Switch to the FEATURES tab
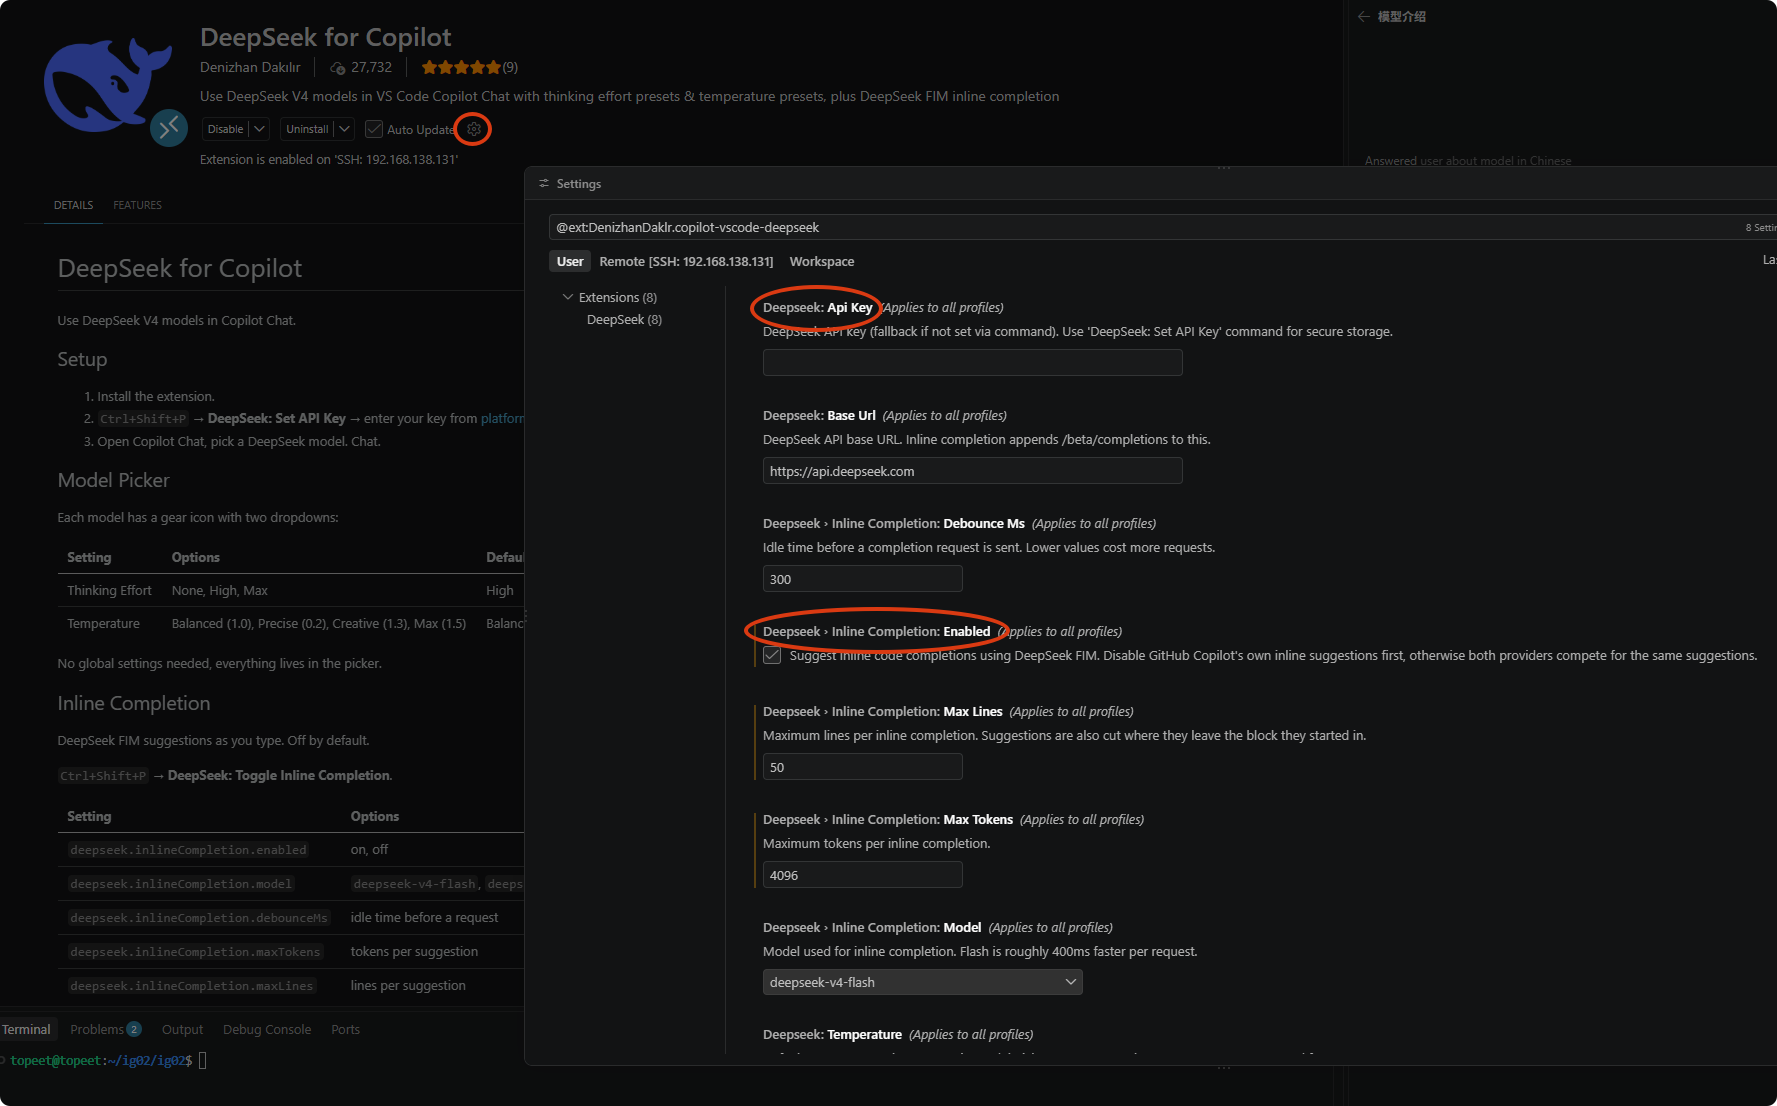This screenshot has width=1777, height=1106. click(137, 205)
